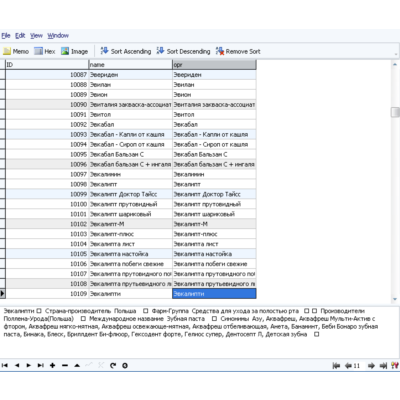Open the View menu
The width and height of the screenshot is (400, 400).
pyautogui.click(x=36, y=35)
